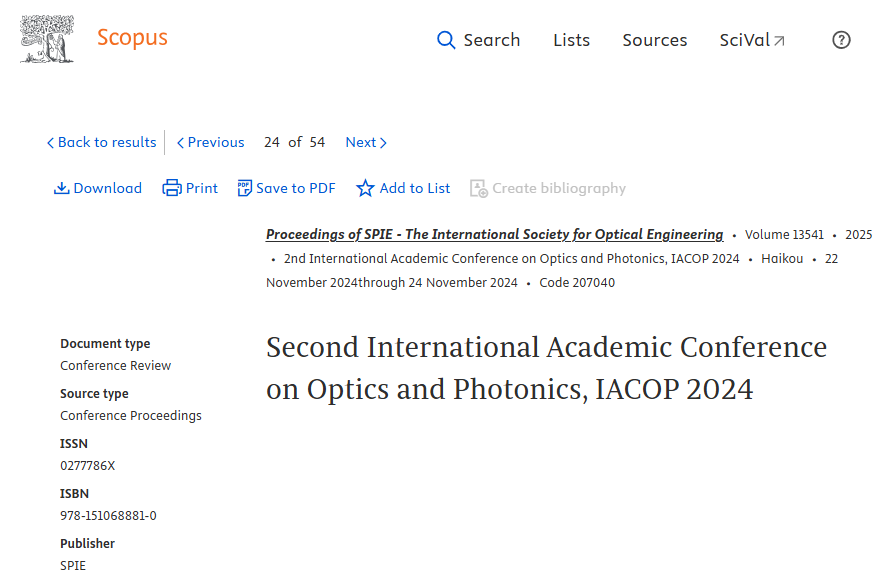This screenshot has width=883, height=583.
Task: Click the ISSN value 0277786X
Action: click(x=88, y=465)
